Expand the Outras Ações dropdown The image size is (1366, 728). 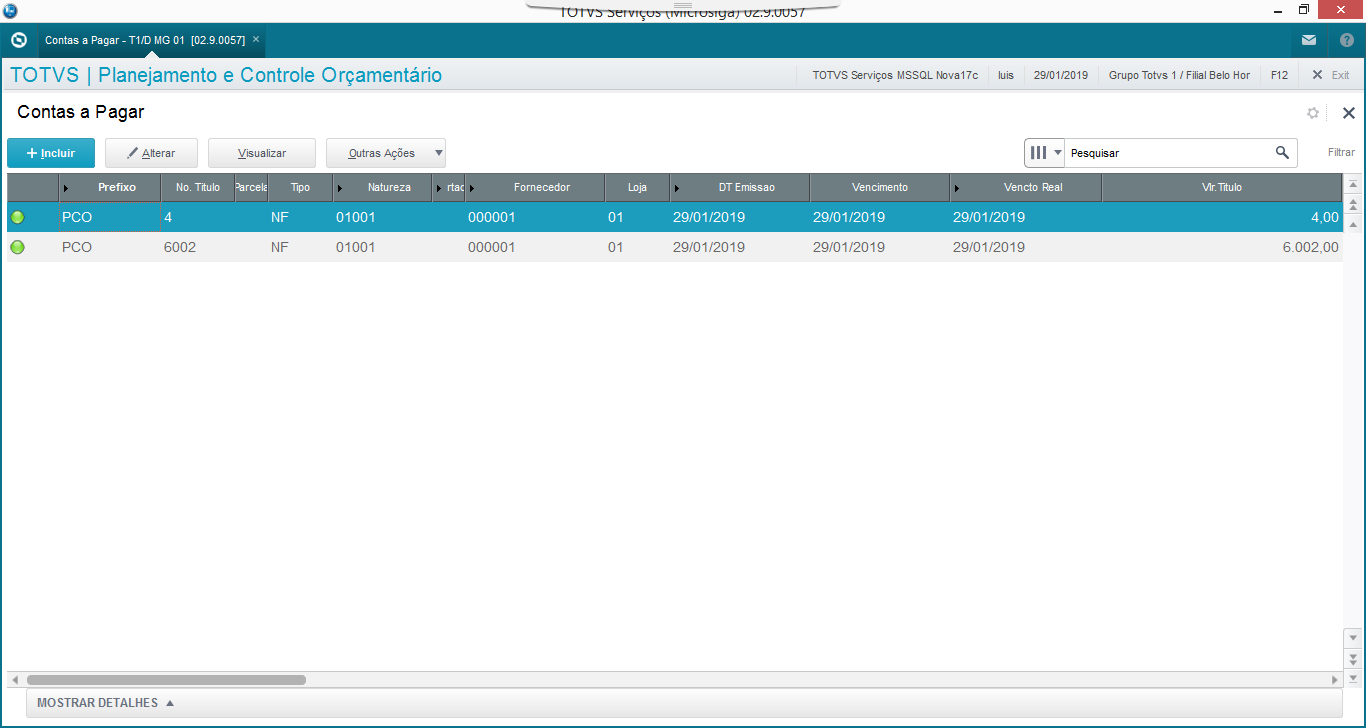(386, 153)
